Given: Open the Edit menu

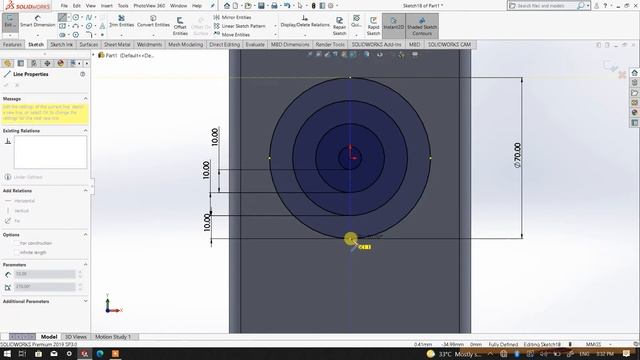Looking at the screenshot, I should (x=77, y=6).
